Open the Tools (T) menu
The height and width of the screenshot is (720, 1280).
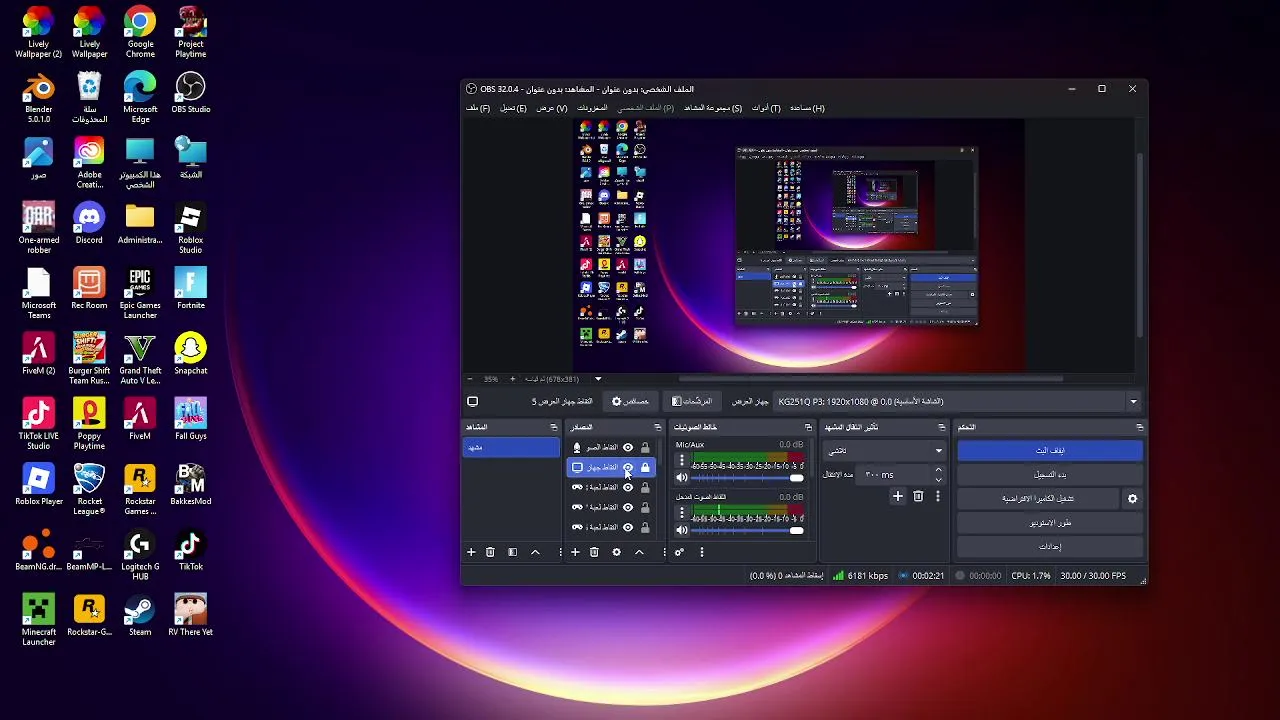(x=766, y=108)
